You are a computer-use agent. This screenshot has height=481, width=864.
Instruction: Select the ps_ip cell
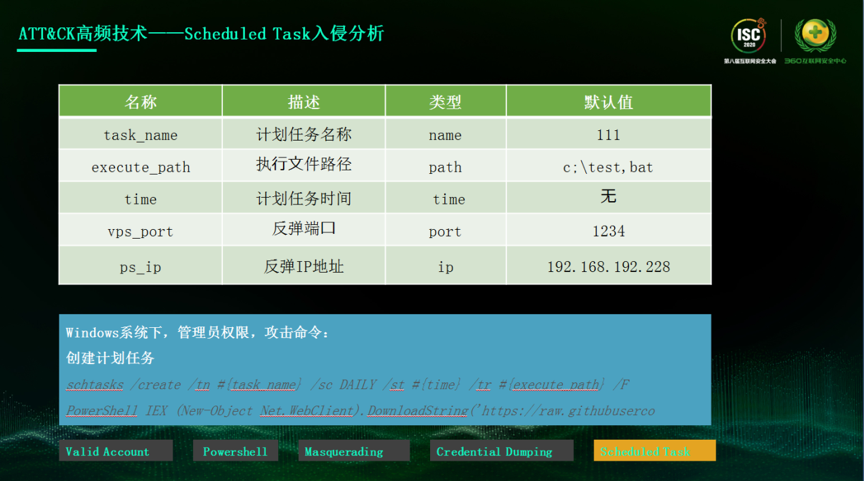point(141,266)
